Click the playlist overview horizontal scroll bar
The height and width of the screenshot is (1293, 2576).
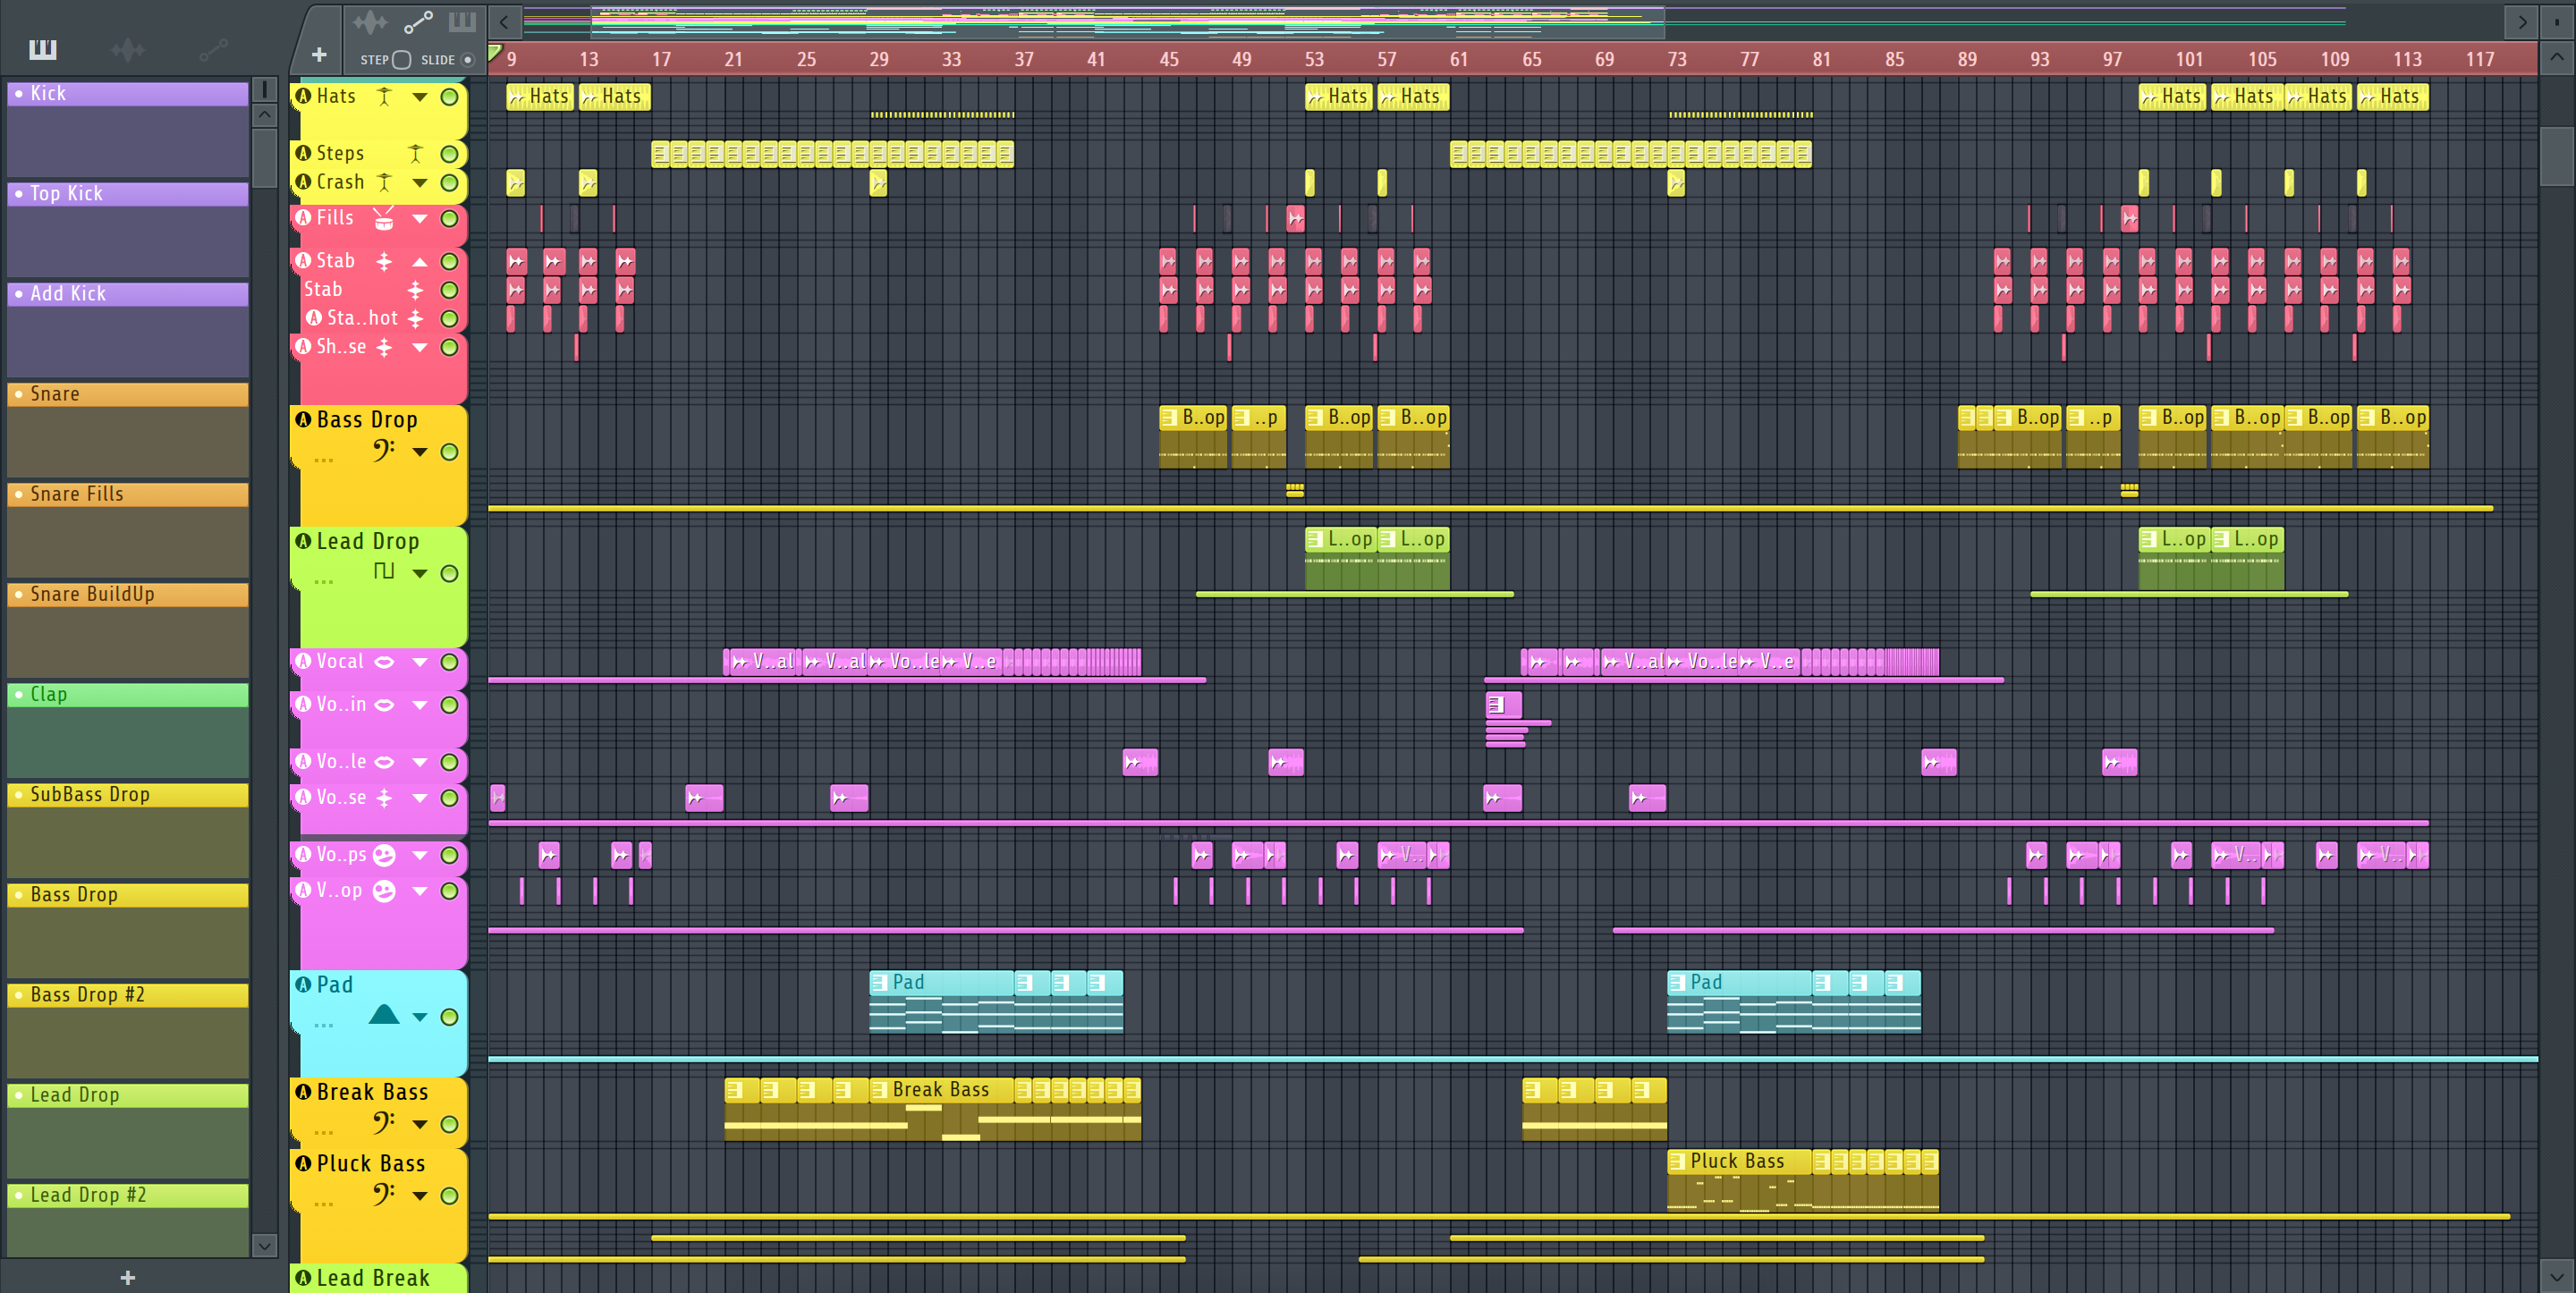[x=1127, y=21]
